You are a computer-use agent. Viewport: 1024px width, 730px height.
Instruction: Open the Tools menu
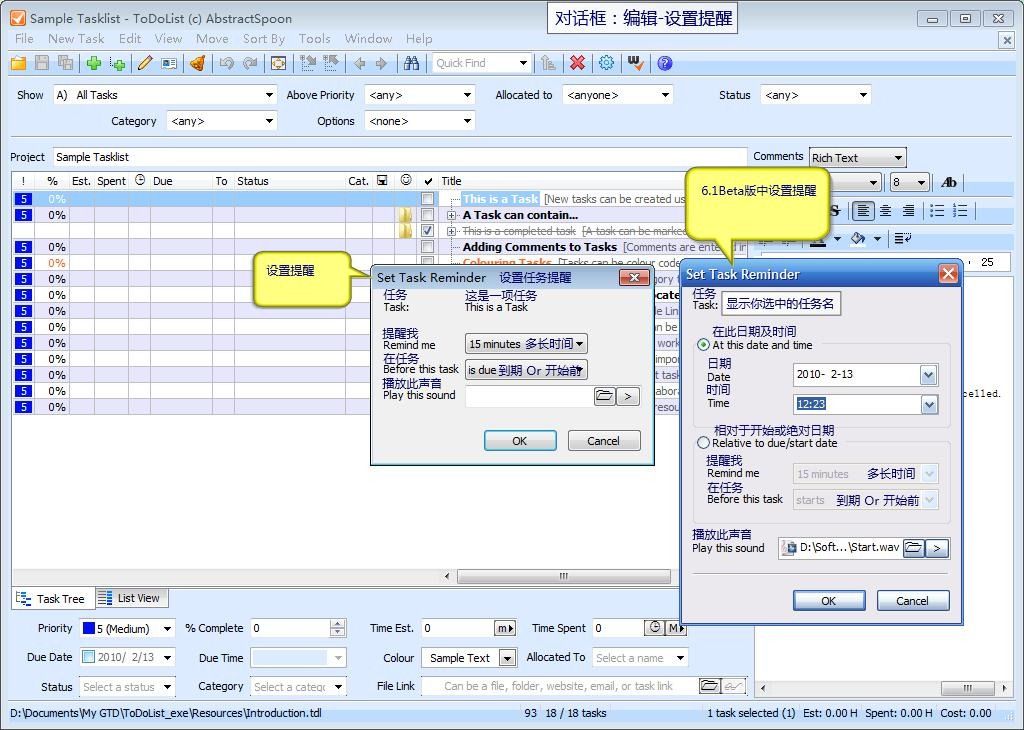[314, 39]
